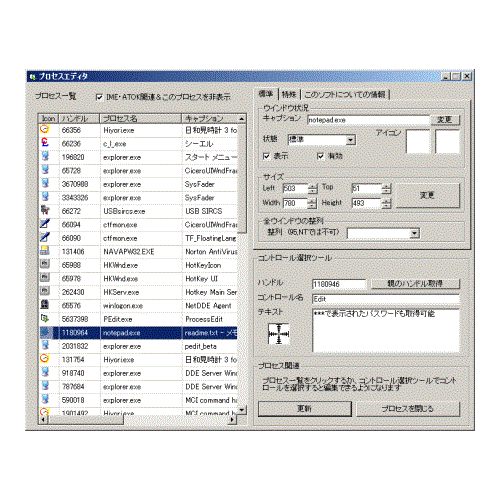Image resolution: width=500 pixels, height=500 pixels.
Task: Click the notepad.exe icon in highlighted row
Action: (x=45, y=332)
